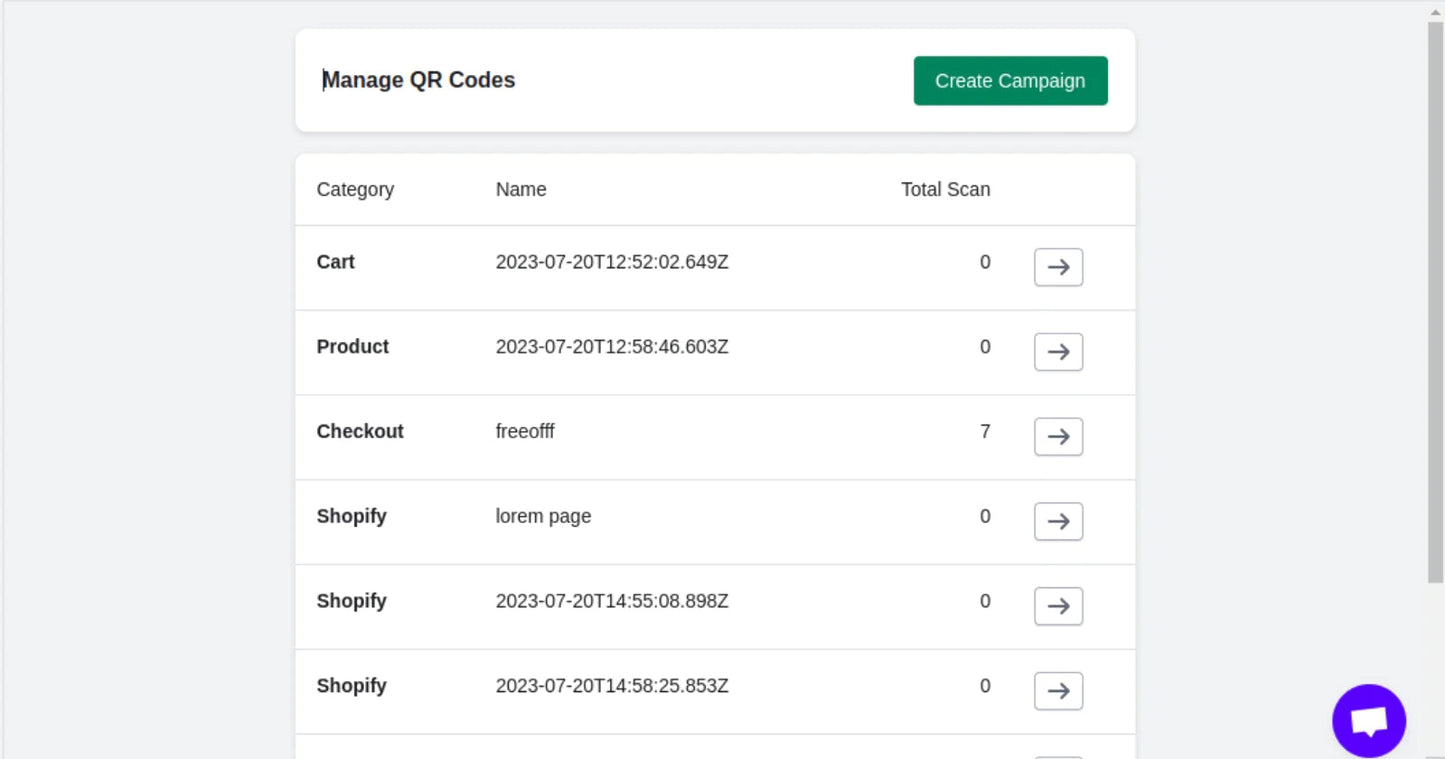The image size is (1445, 759).
Task: Click the 2023-07-20T12:52:02.649Z name
Action: point(612,262)
